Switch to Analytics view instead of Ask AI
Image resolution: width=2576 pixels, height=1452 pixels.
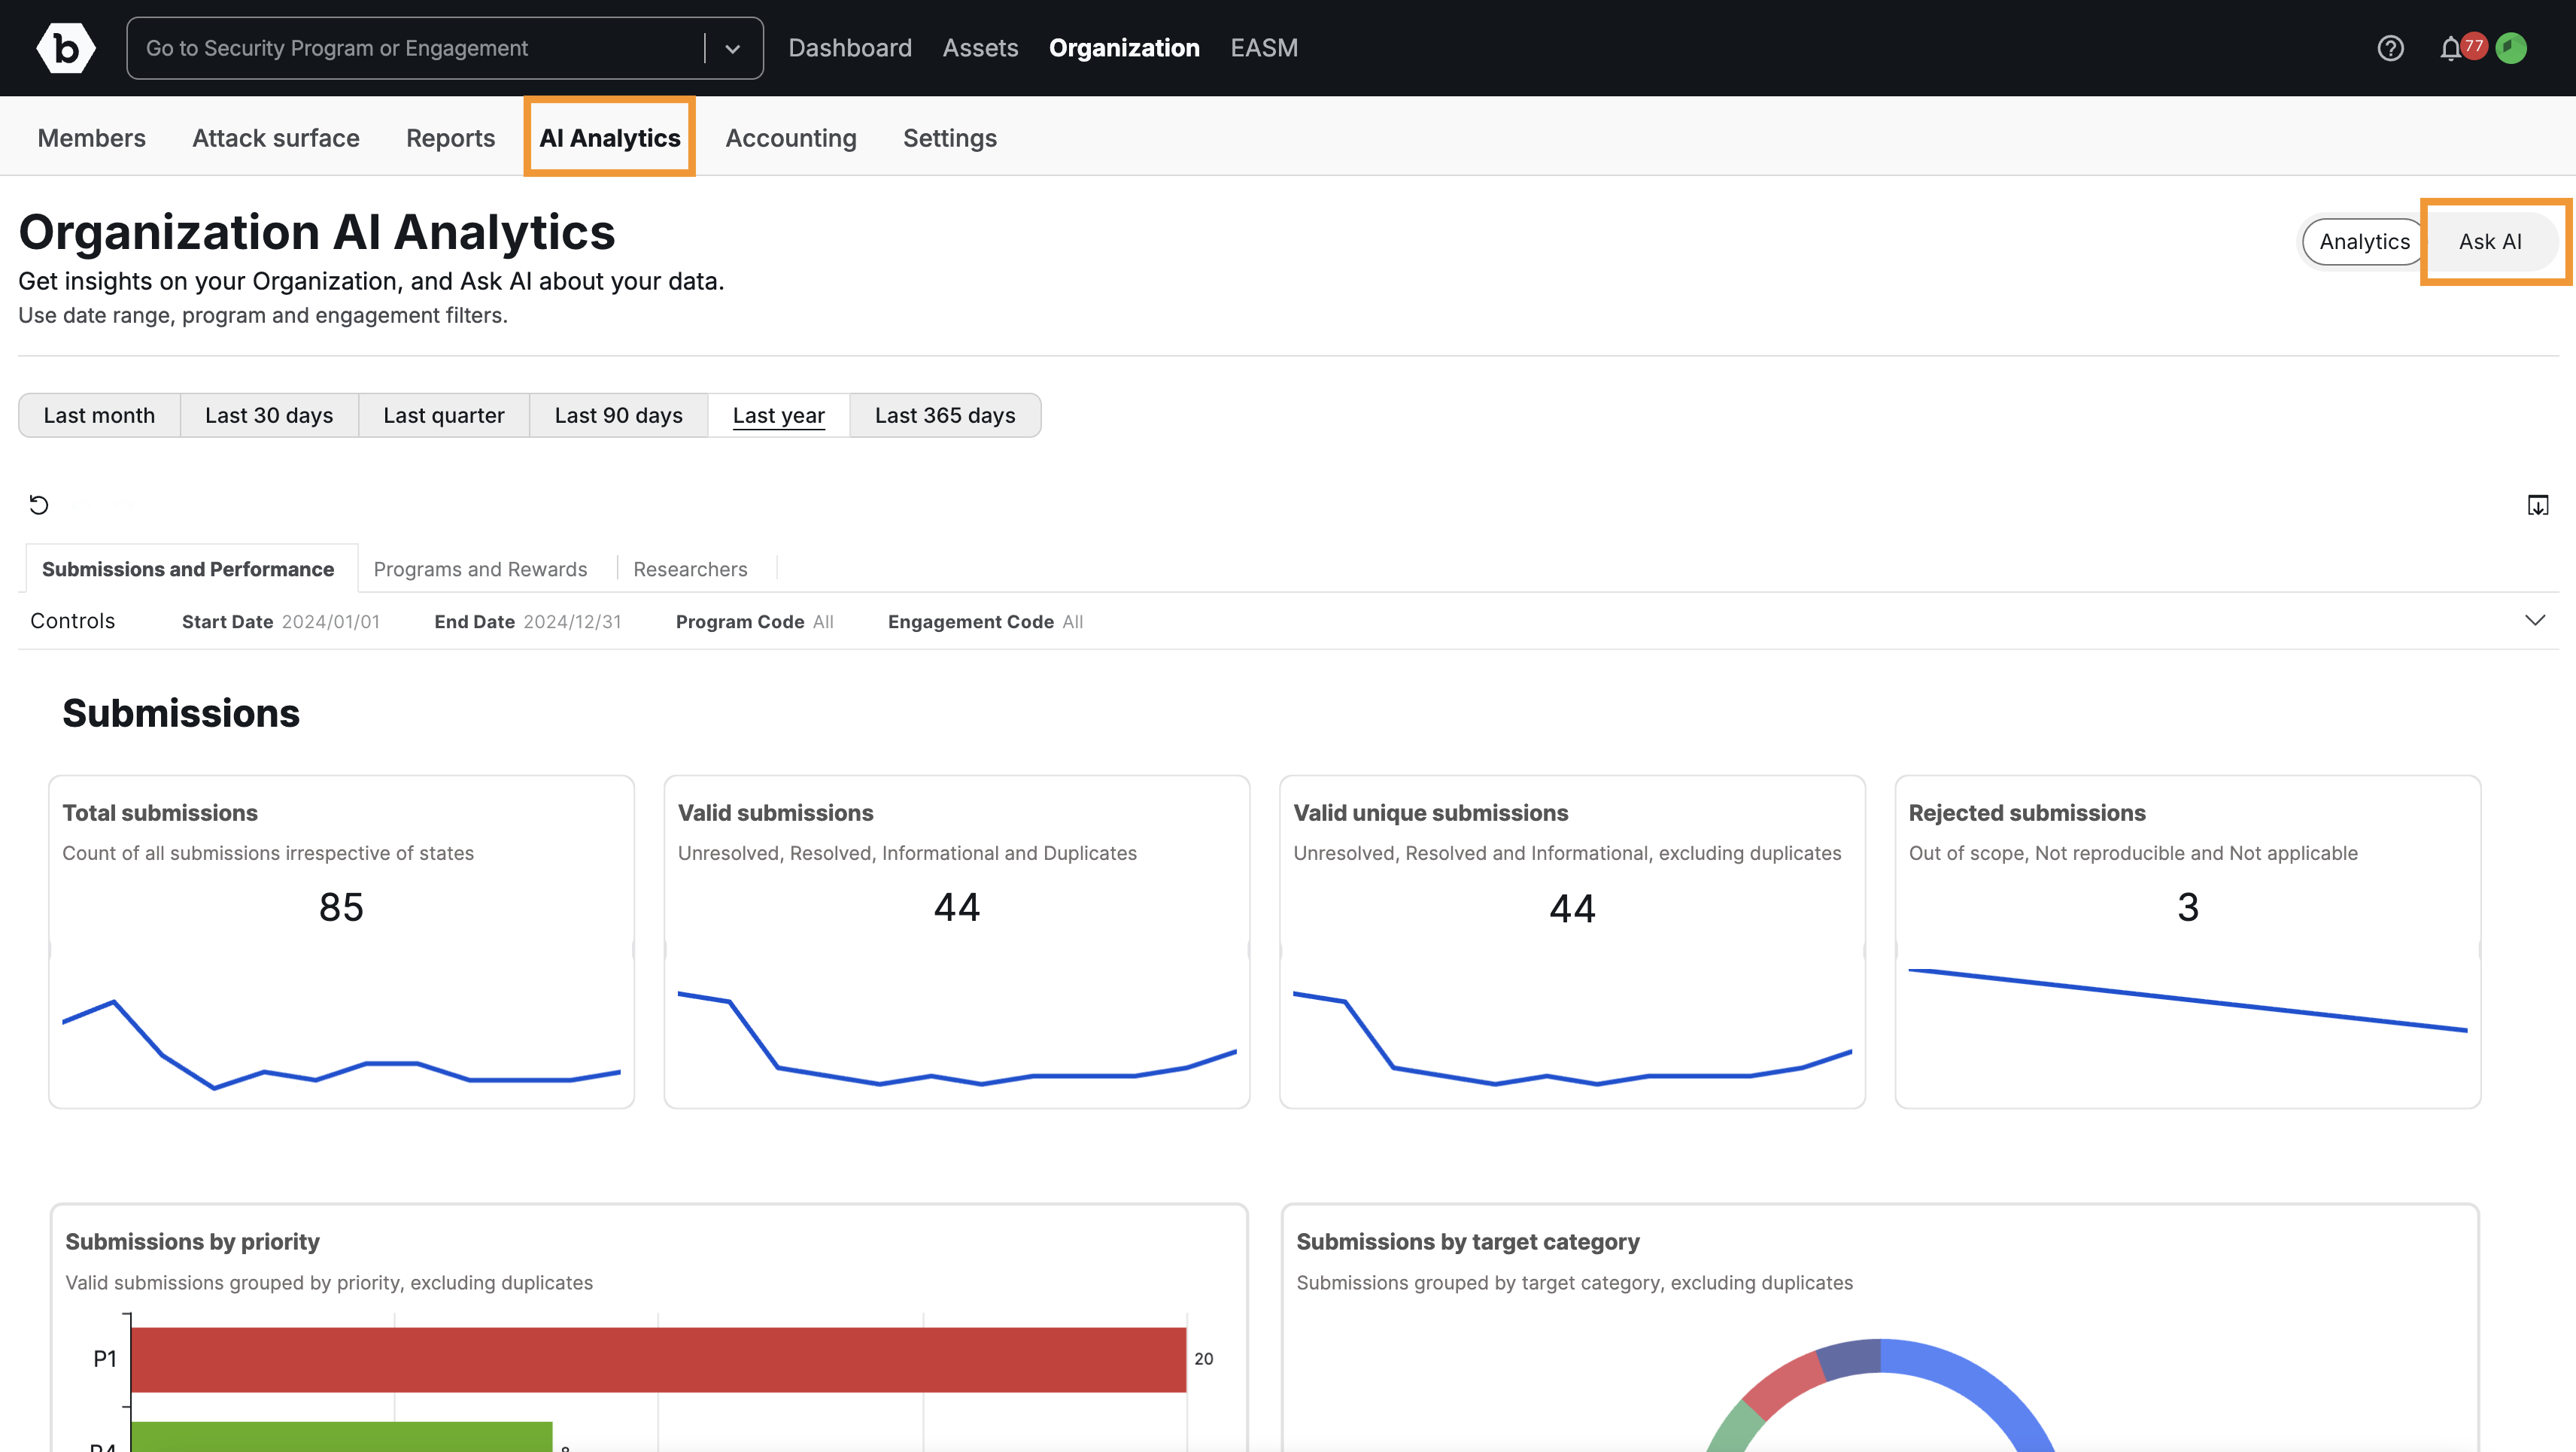pyautogui.click(x=2364, y=241)
